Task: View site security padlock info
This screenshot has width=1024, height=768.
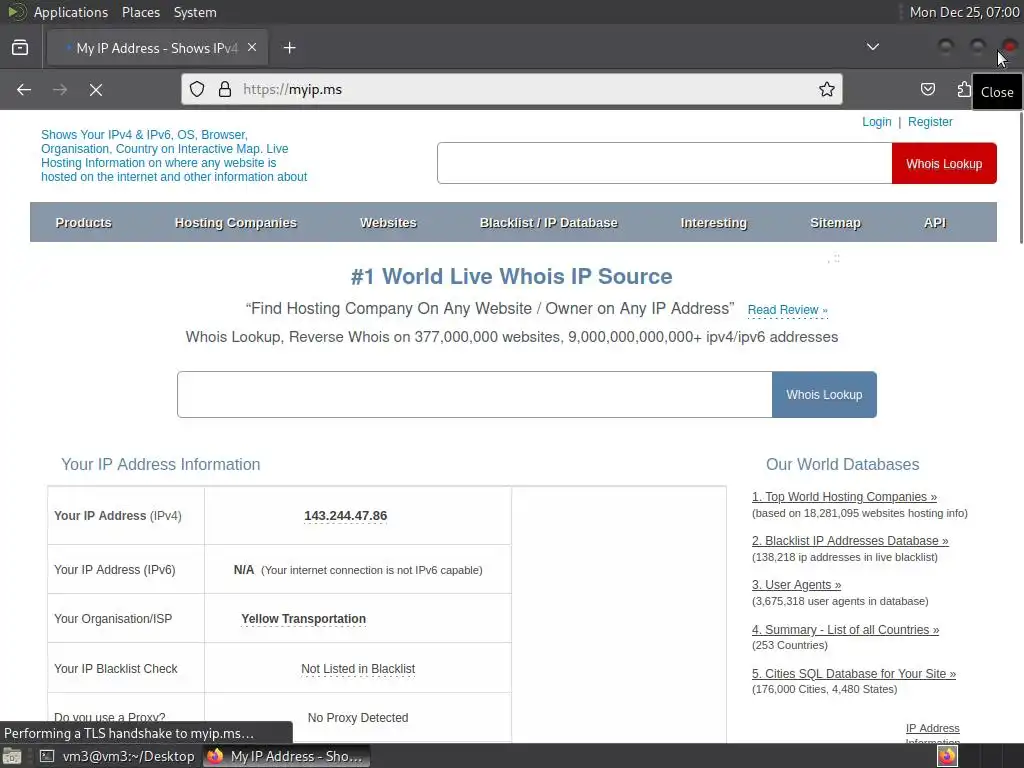Action: [225, 89]
